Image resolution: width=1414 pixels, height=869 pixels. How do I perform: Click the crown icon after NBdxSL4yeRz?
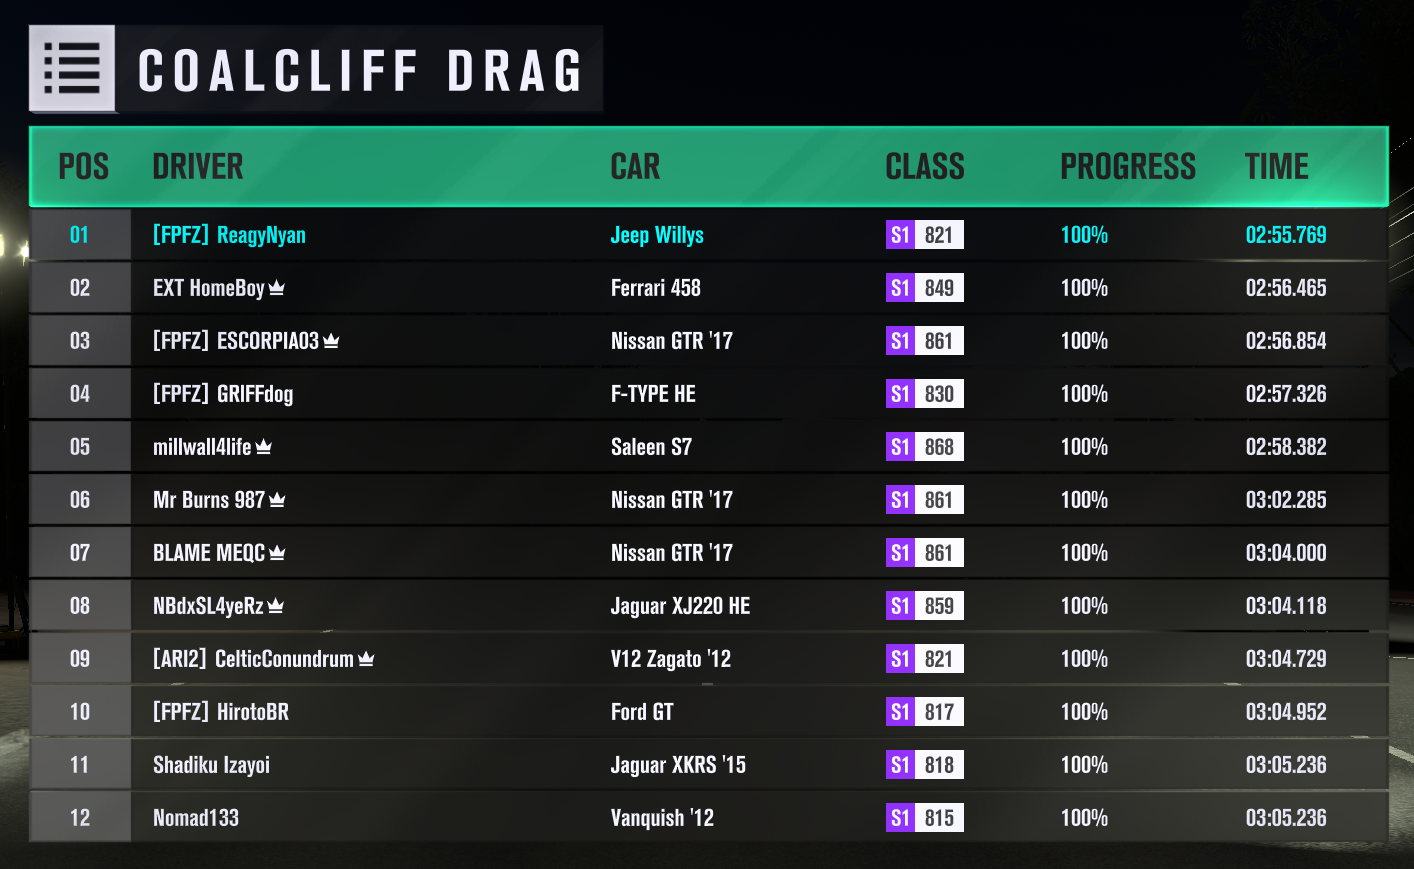click(276, 606)
